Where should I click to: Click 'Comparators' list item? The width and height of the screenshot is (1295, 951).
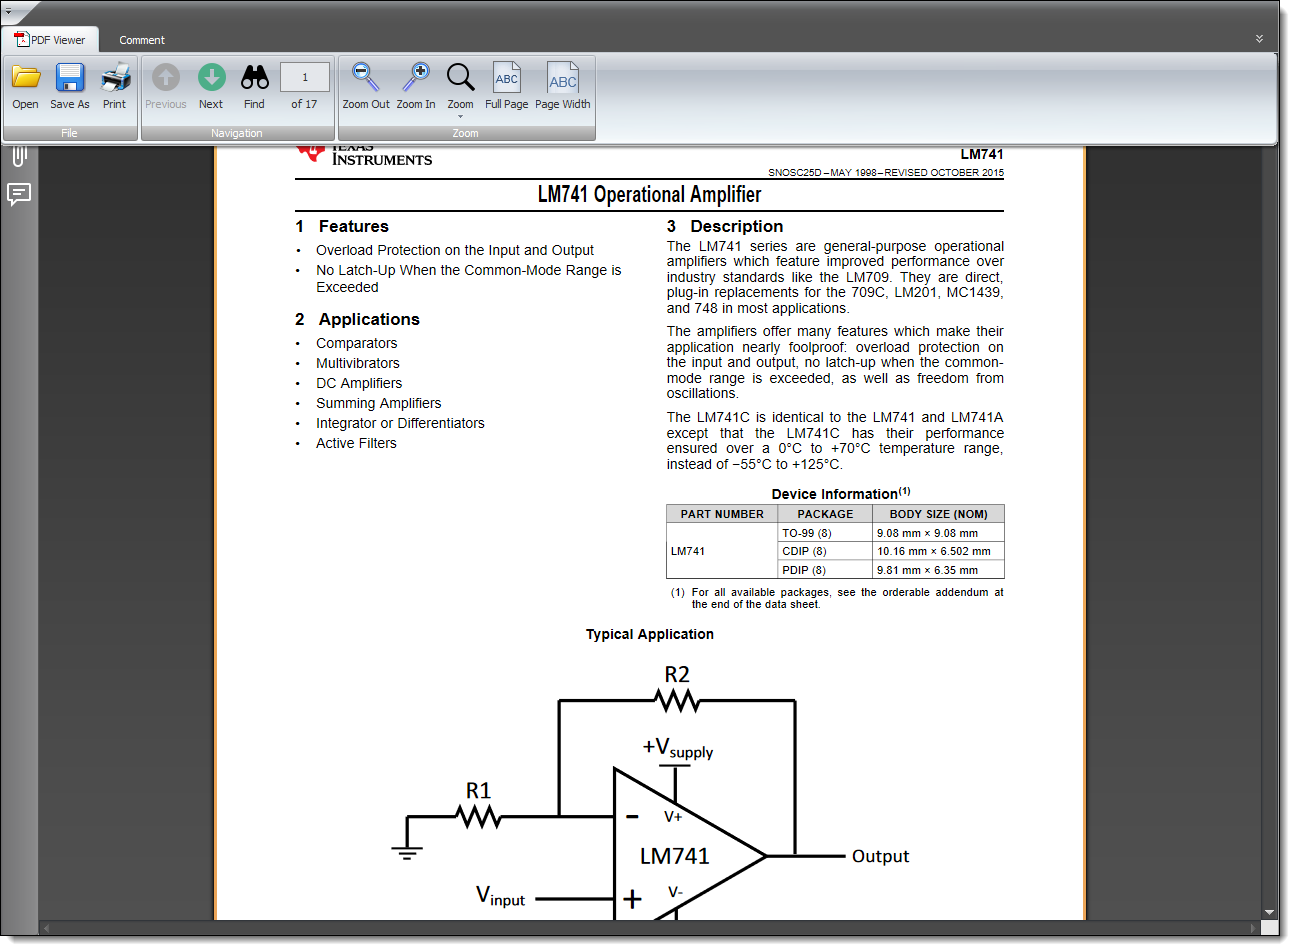click(357, 343)
